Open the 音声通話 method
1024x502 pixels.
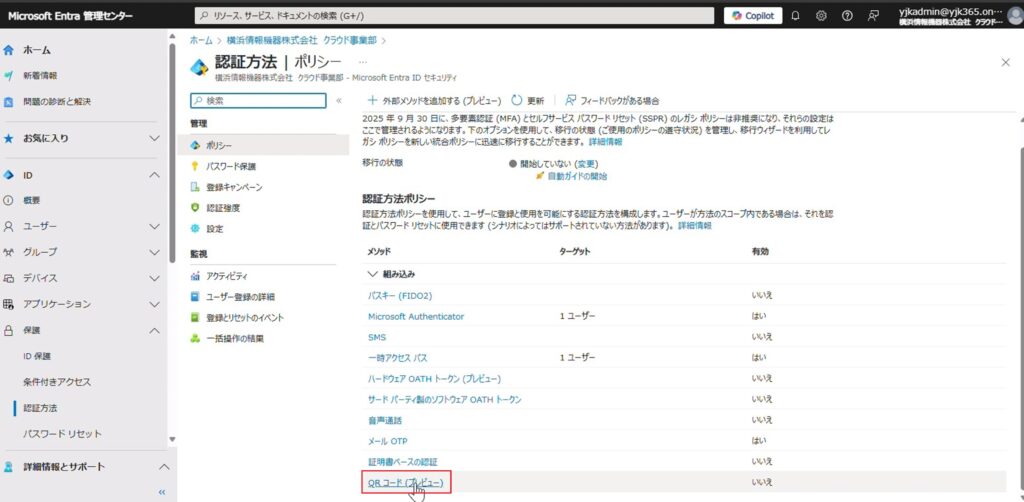coord(385,420)
